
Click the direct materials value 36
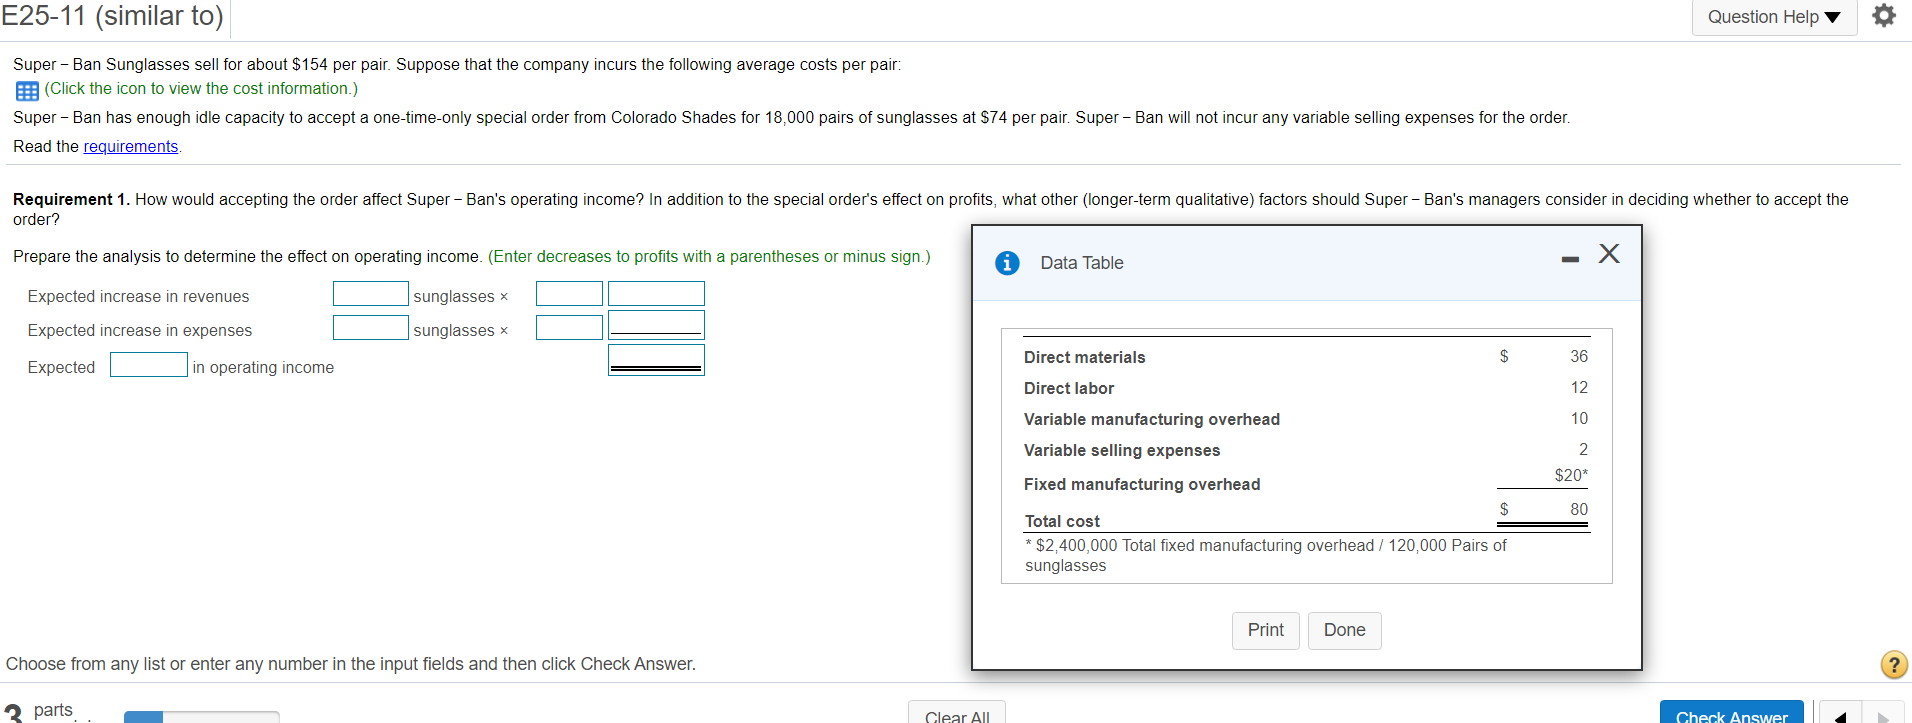[x=1579, y=357]
